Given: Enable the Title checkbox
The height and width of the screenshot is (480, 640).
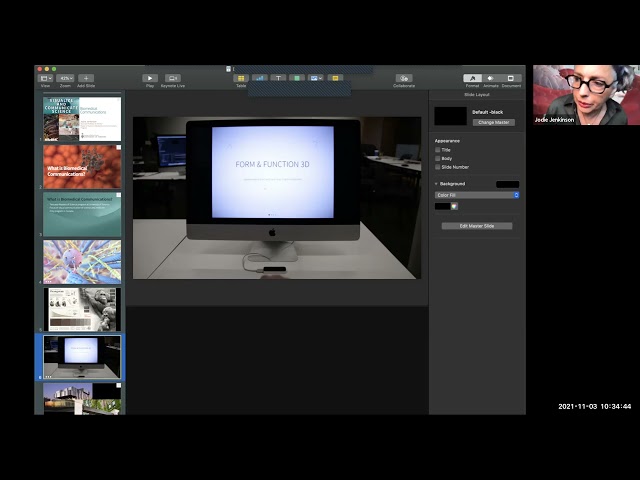Looking at the screenshot, I should click(438, 150).
